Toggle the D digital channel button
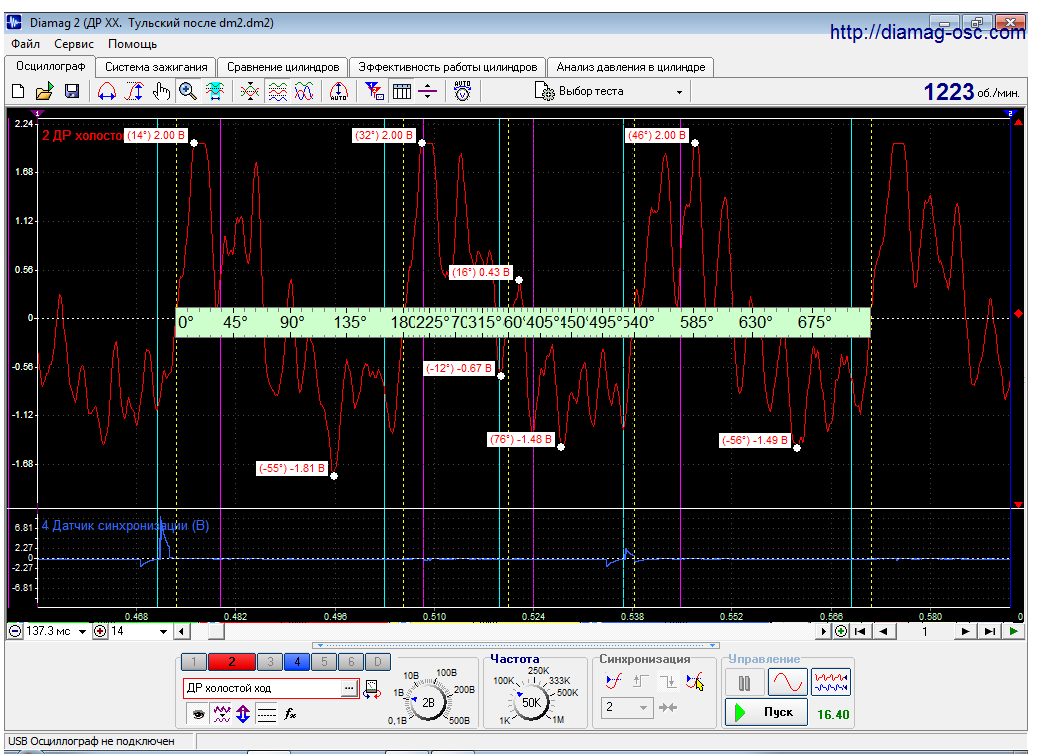Image resolution: width=1040 pixels, height=754 pixels. click(x=377, y=661)
